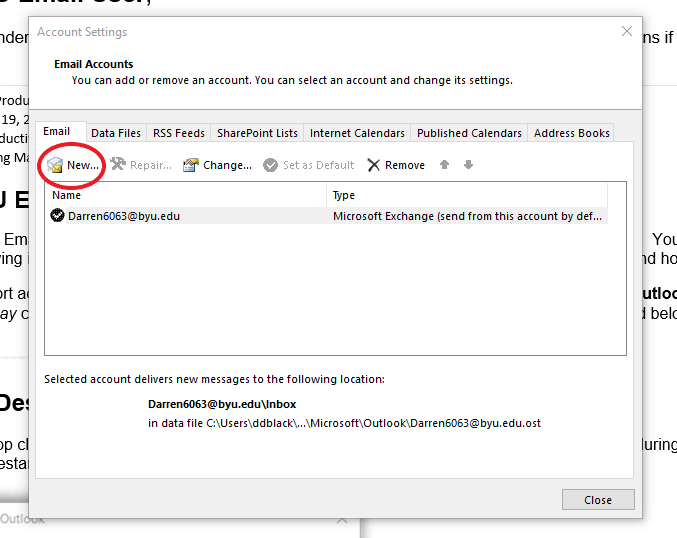Open Change account settings
This screenshot has height=538, width=677.
(x=191, y=165)
